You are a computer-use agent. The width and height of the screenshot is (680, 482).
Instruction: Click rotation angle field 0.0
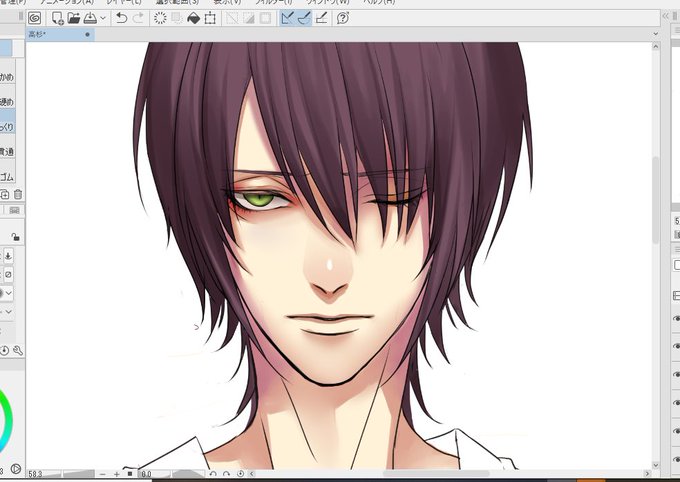pyautogui.click(x=154, y=474)
